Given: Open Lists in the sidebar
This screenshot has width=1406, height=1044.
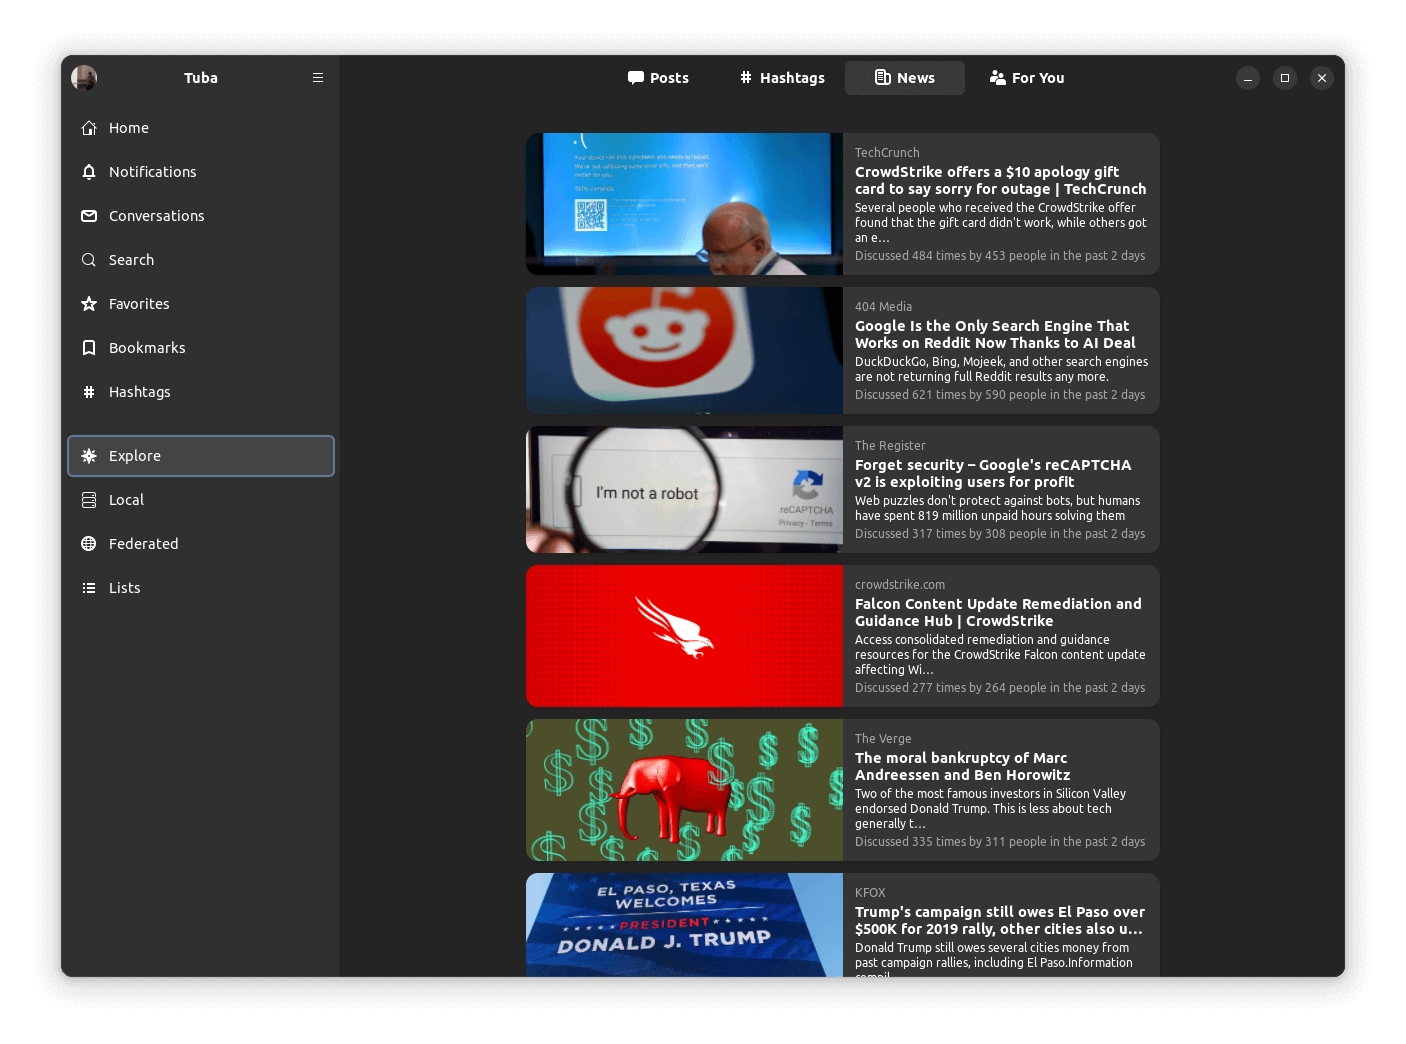Looking at the screenshot, I should (x=124, y=588).
